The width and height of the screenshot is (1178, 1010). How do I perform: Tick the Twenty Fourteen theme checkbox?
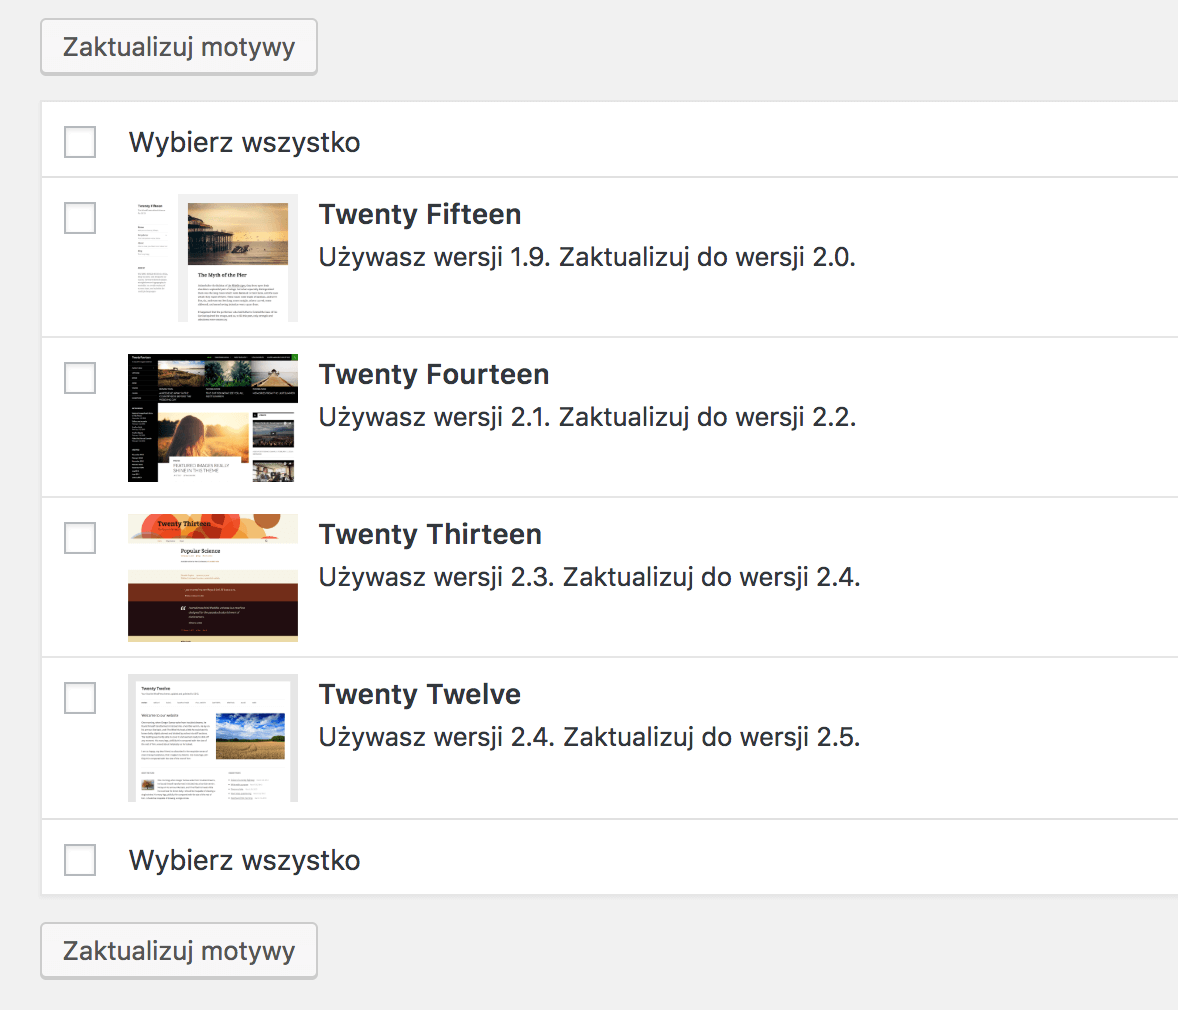click(x=80, y=378)
